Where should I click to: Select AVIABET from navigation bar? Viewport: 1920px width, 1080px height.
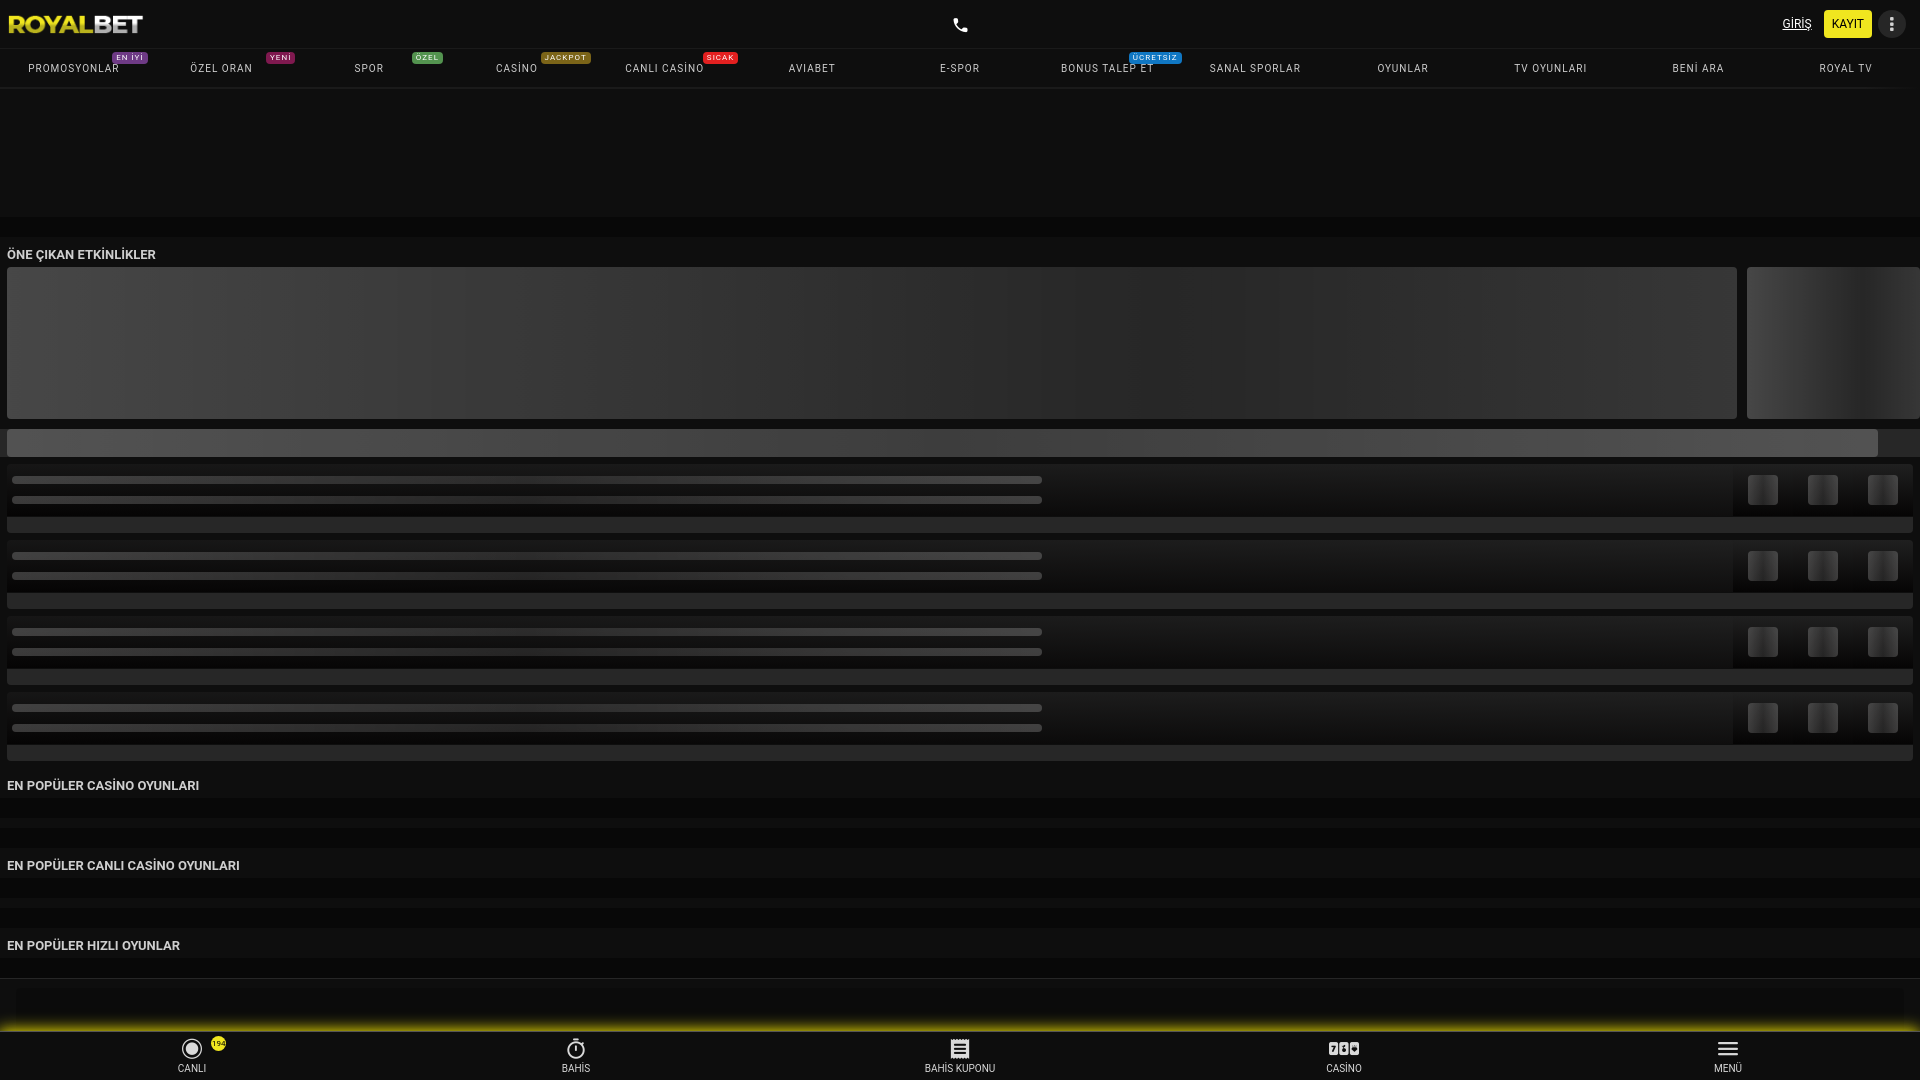click(812, 68)
